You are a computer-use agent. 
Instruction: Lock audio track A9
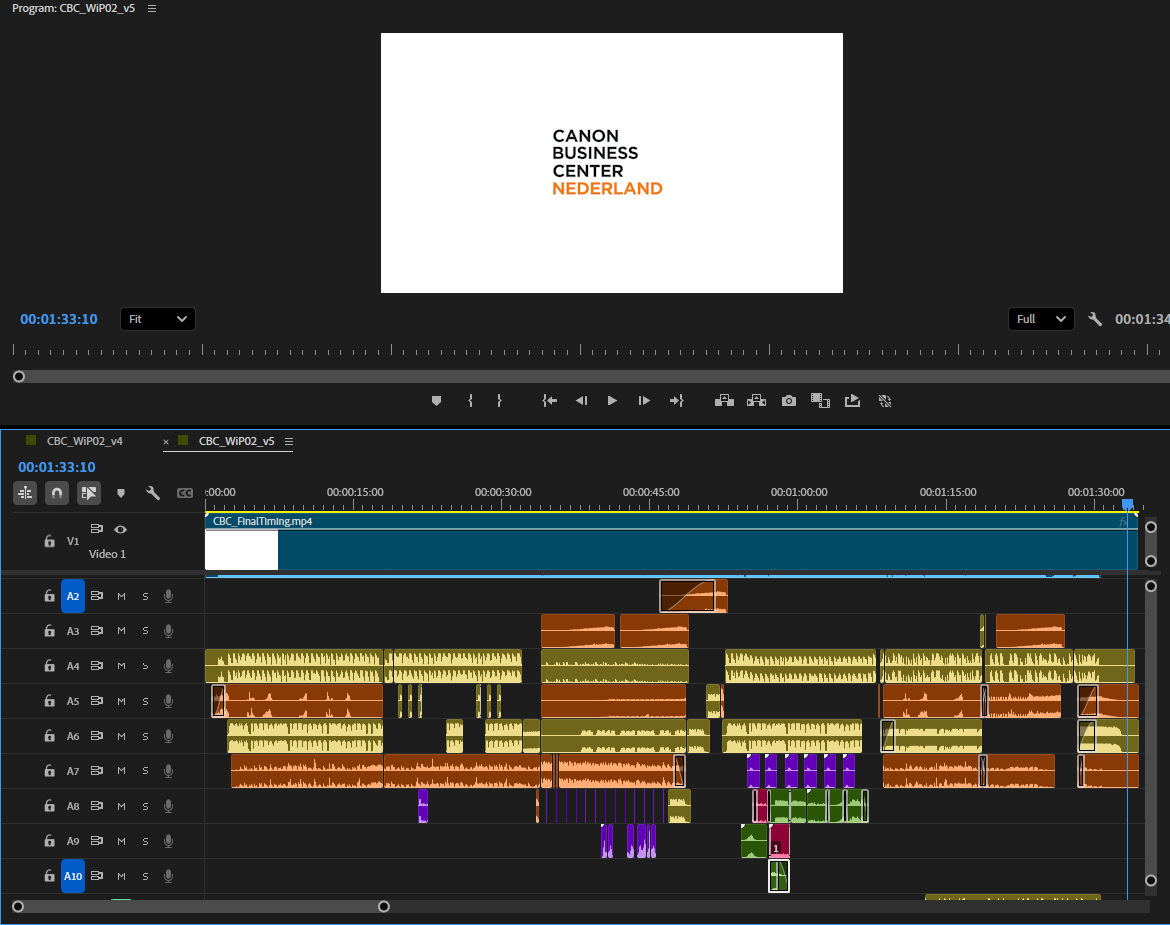point(49,841)
